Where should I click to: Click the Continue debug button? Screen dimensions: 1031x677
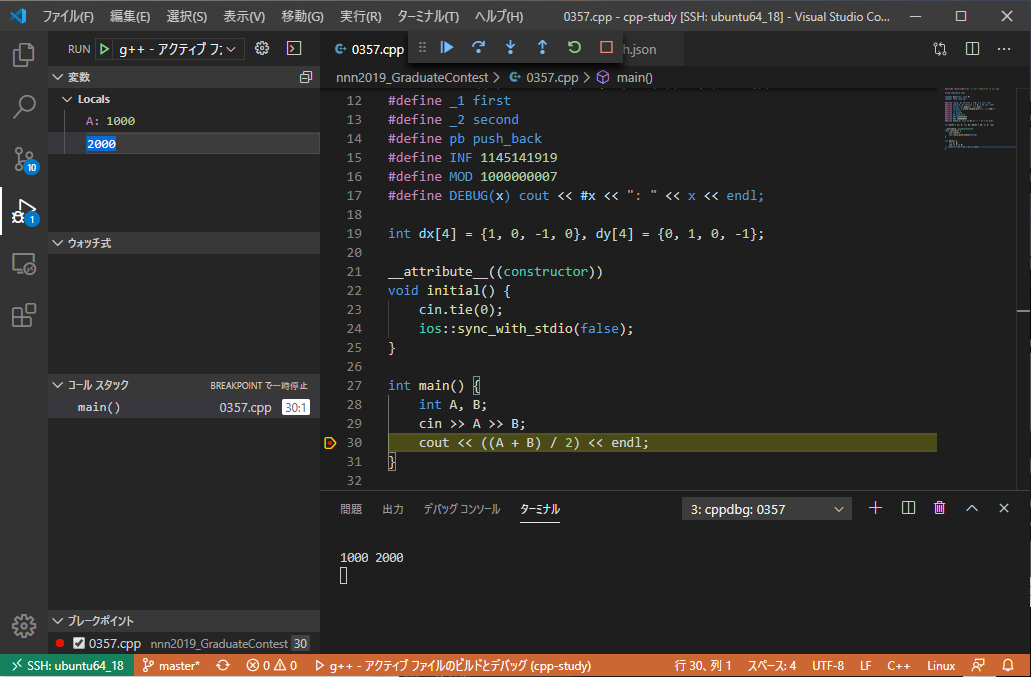click(x=447, y=47)
